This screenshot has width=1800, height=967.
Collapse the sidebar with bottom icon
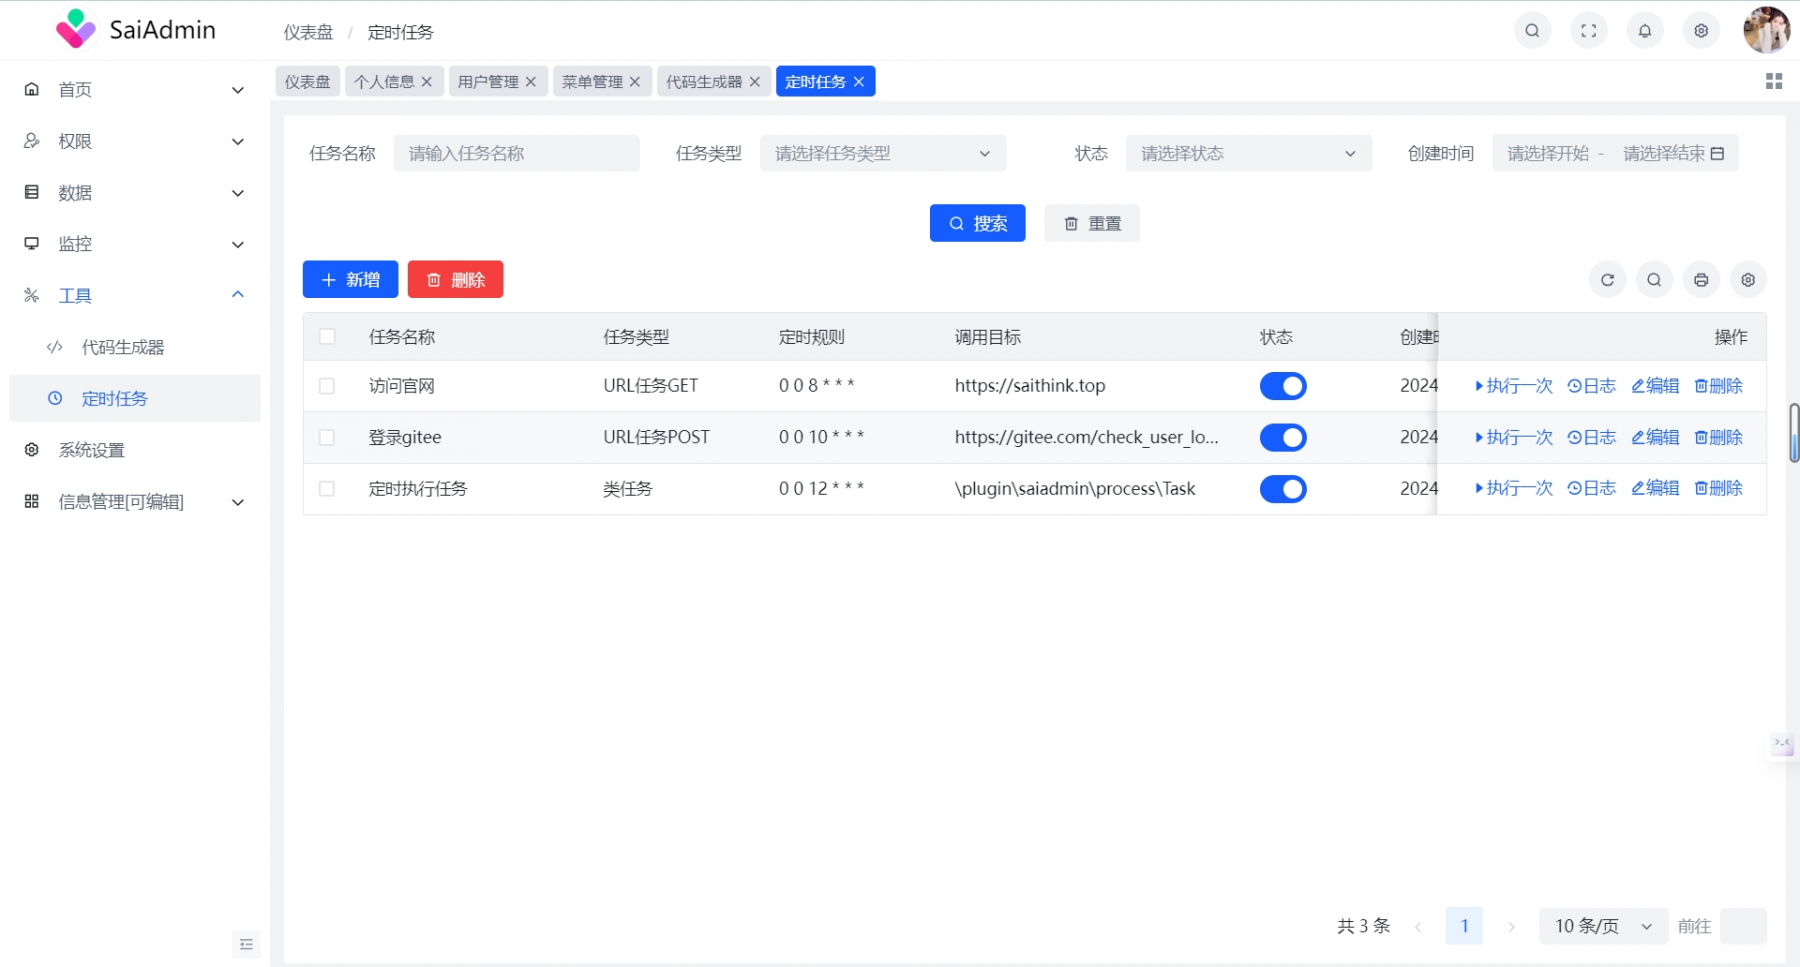pos(246,944)
